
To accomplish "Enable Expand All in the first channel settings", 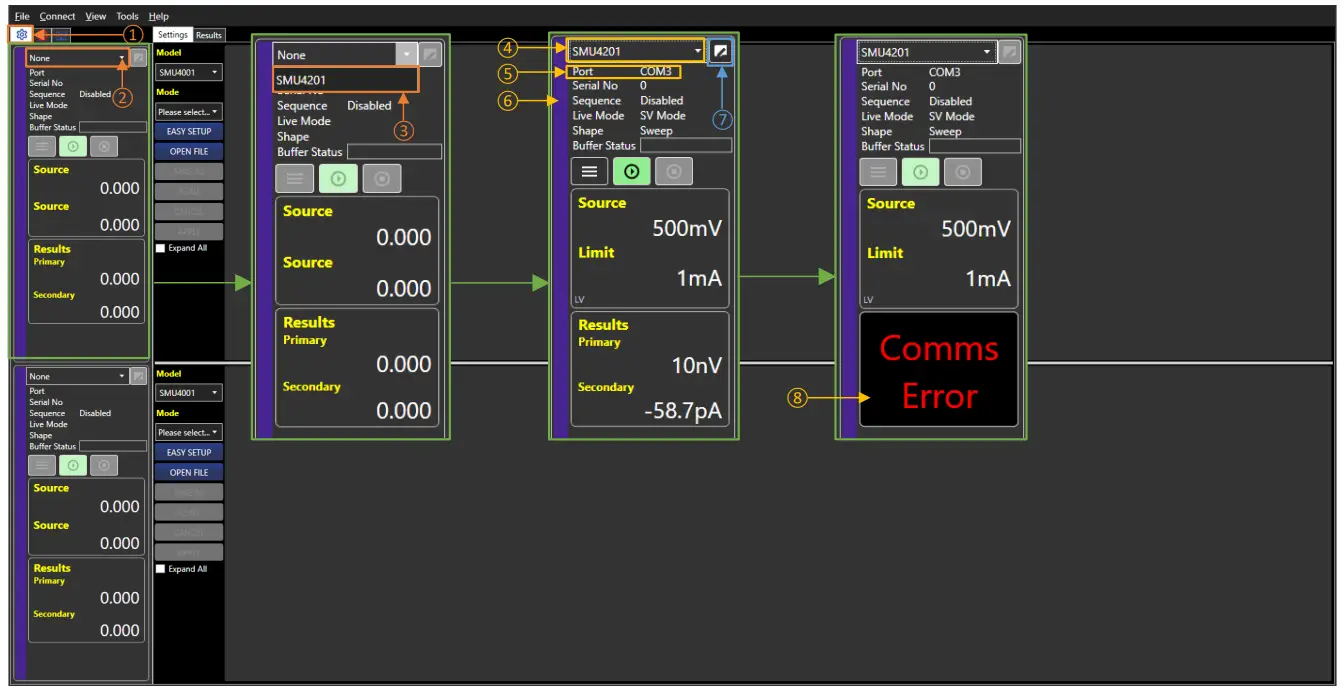I will point(161,248).
